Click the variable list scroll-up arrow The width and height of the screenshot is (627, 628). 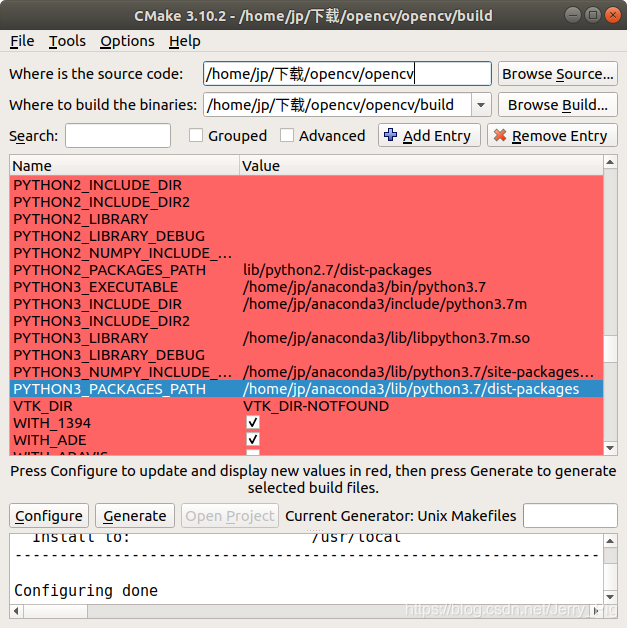click(610, 162)
